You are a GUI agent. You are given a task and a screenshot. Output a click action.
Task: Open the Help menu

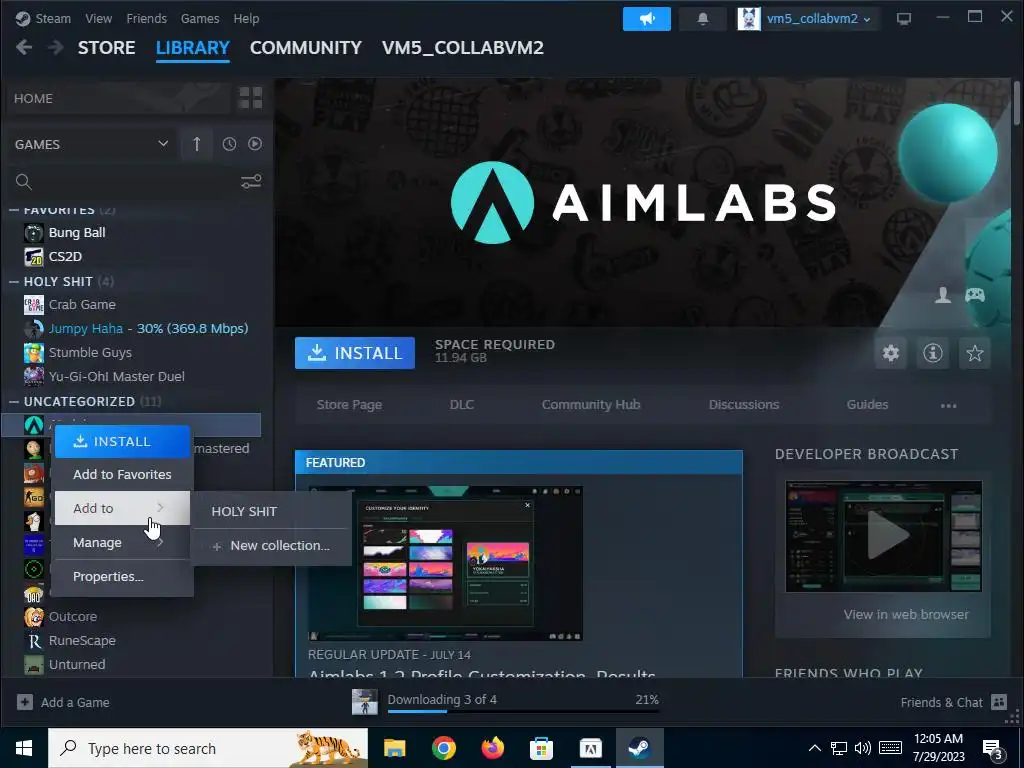coord(246,19)
